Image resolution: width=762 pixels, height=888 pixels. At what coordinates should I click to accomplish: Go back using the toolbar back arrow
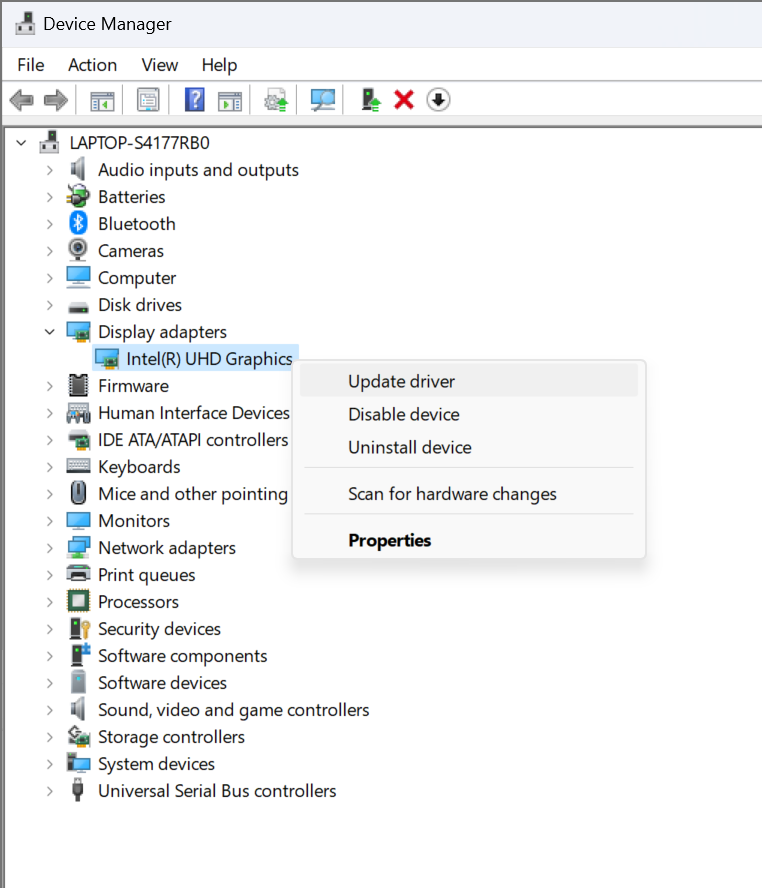click(22, 100)
